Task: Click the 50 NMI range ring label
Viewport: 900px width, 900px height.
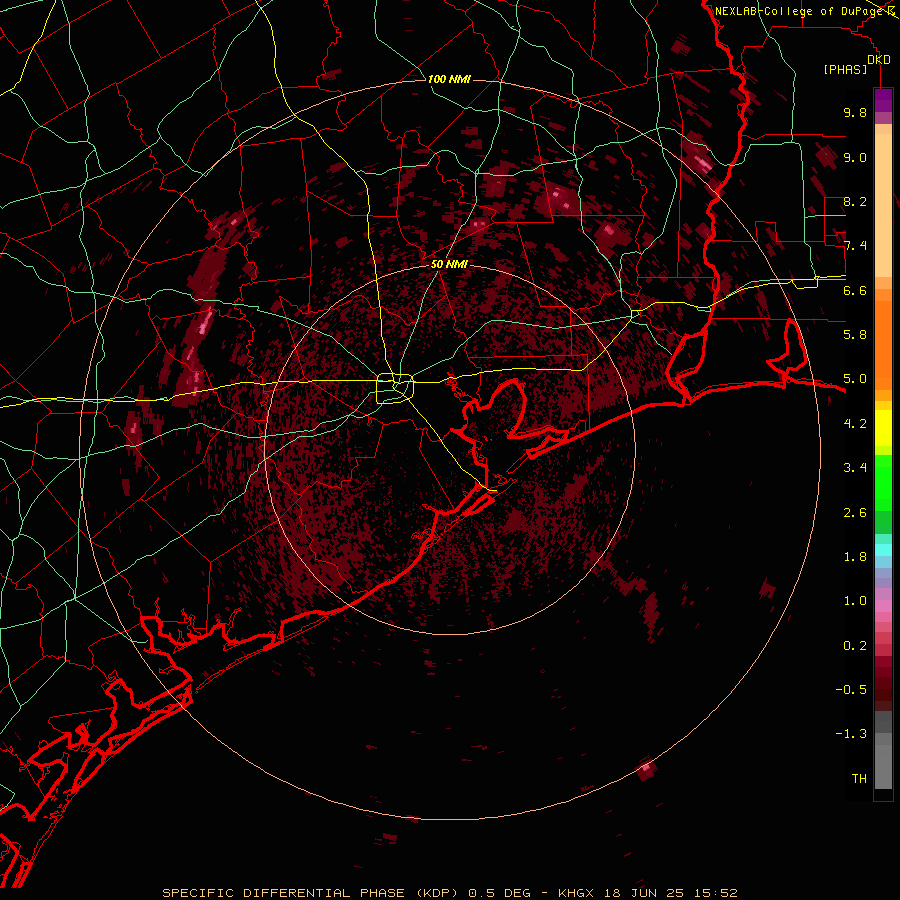Action: point(449,264)
